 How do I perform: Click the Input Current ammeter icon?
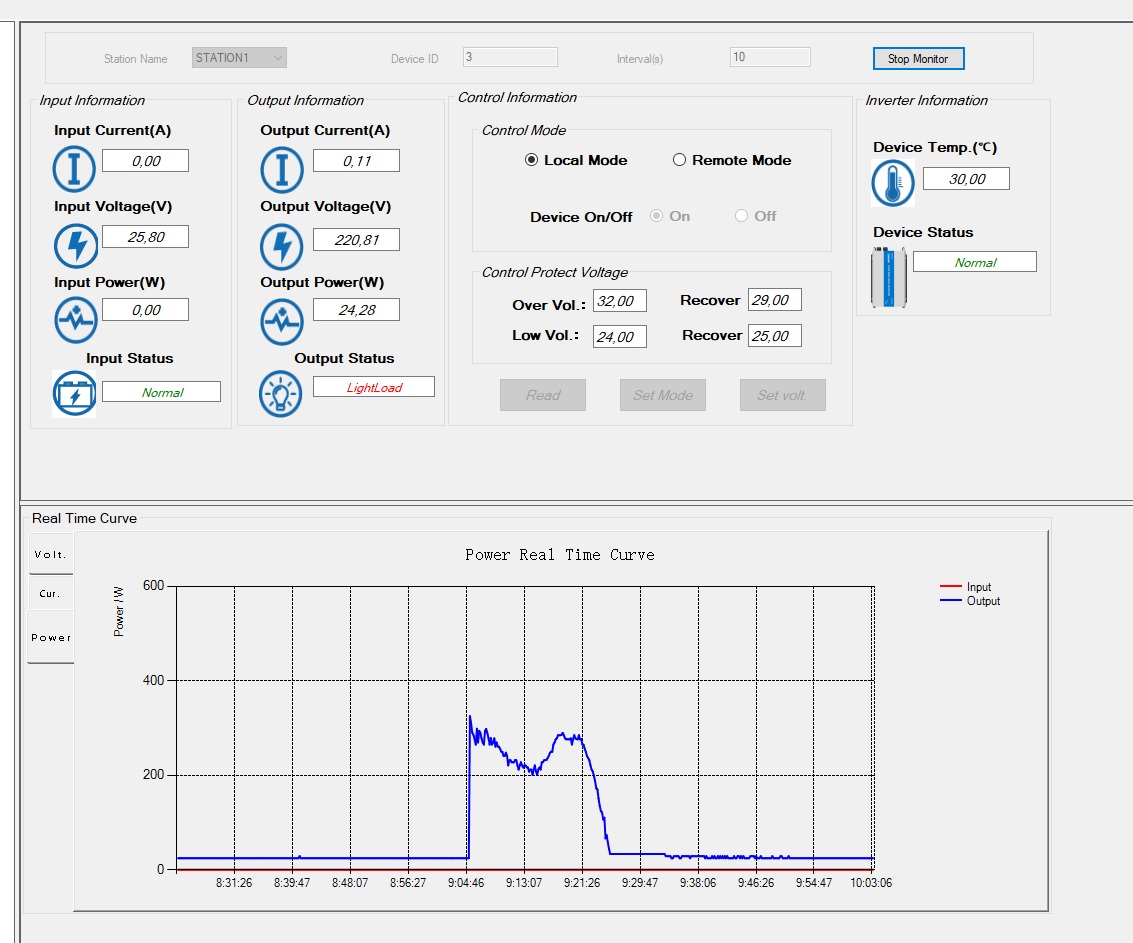coord(74,169)
